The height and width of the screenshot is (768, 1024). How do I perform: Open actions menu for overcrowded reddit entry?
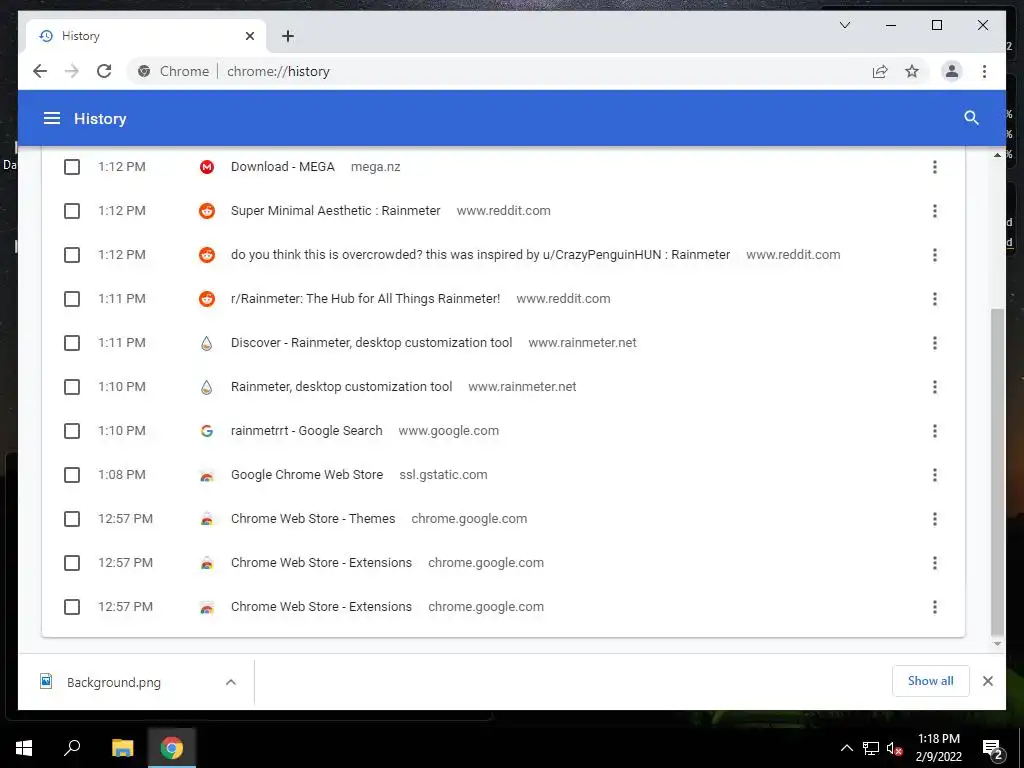click(x=935, y=255)
